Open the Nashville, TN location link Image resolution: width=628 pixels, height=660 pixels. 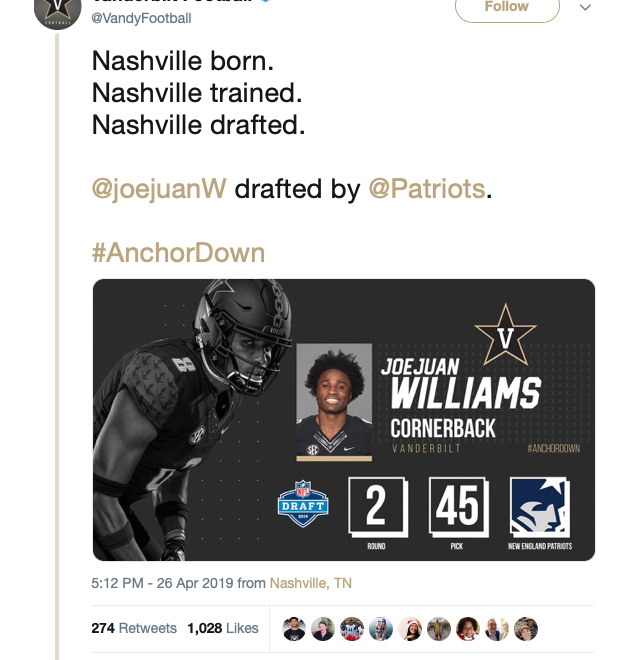311,582
